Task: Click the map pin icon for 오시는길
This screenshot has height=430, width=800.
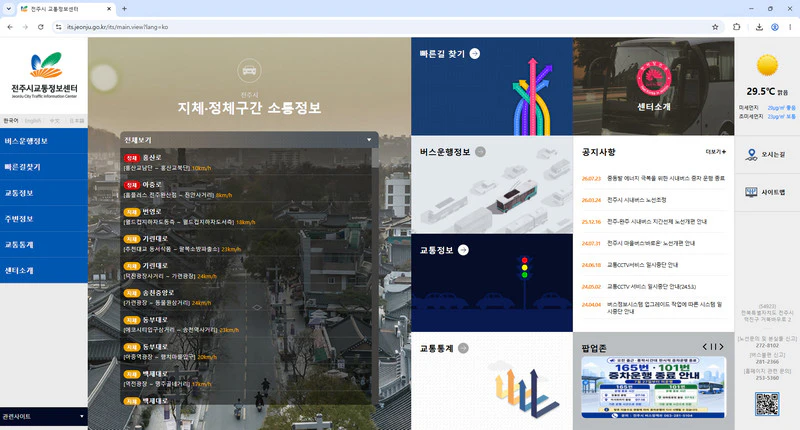Action: [751, 155]
